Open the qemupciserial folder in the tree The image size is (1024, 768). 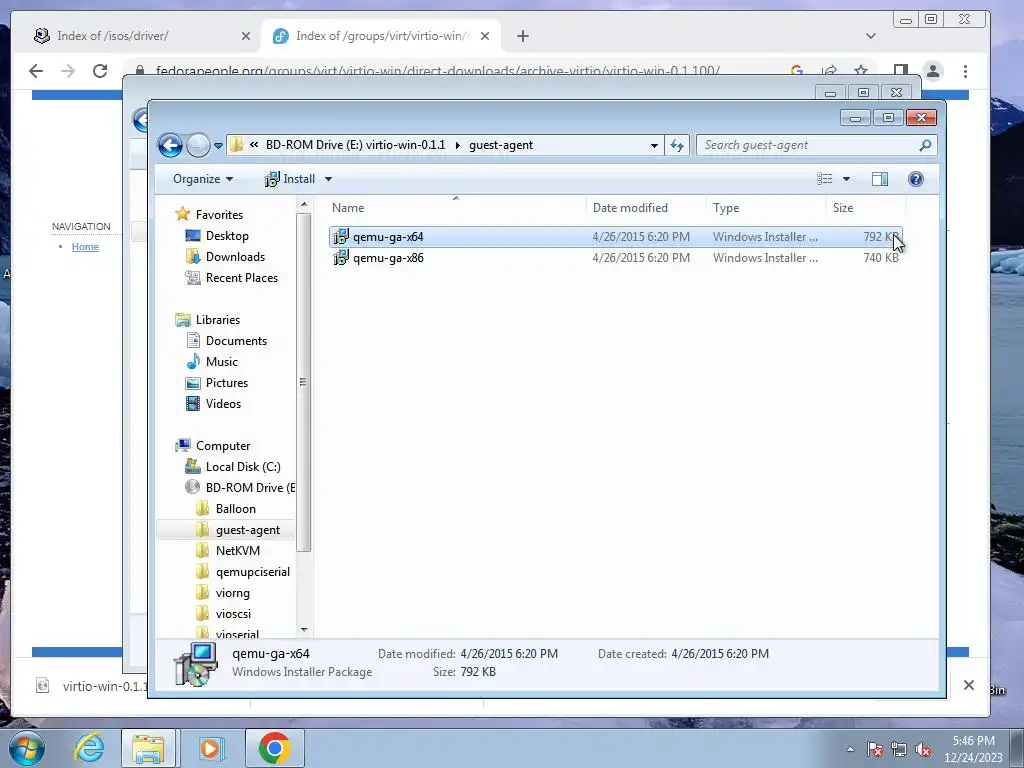click(253, 572)
